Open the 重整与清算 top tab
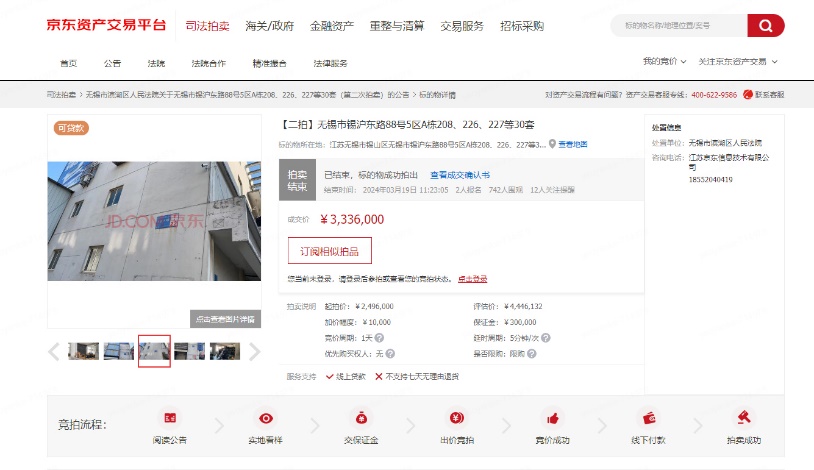814x470 pixels. [x=397, y=26]
